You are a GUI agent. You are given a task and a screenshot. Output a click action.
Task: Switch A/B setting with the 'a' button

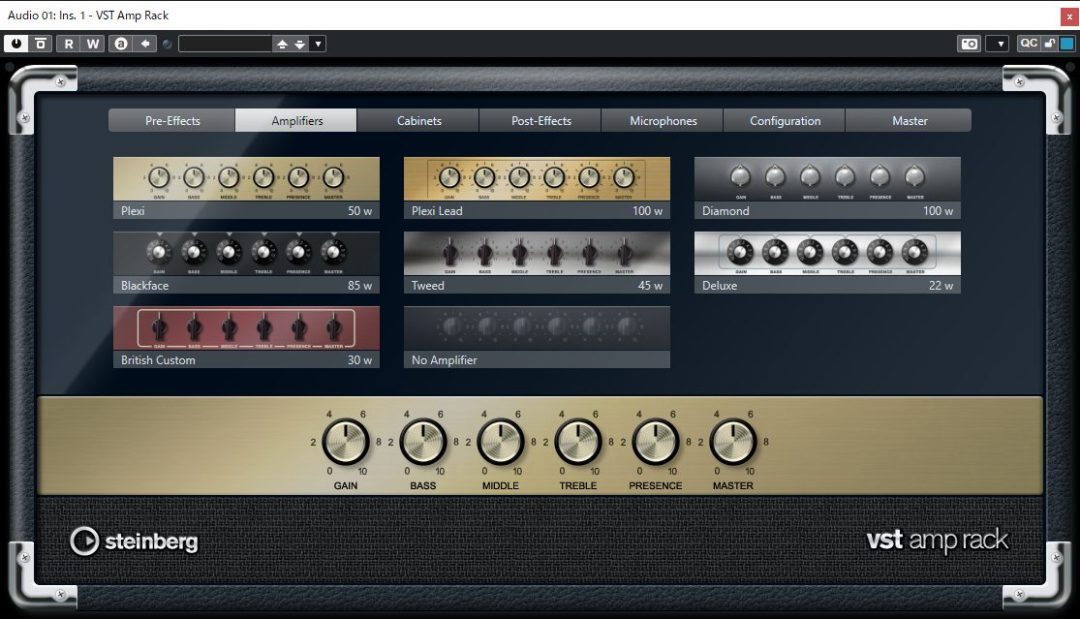(121, 44)
